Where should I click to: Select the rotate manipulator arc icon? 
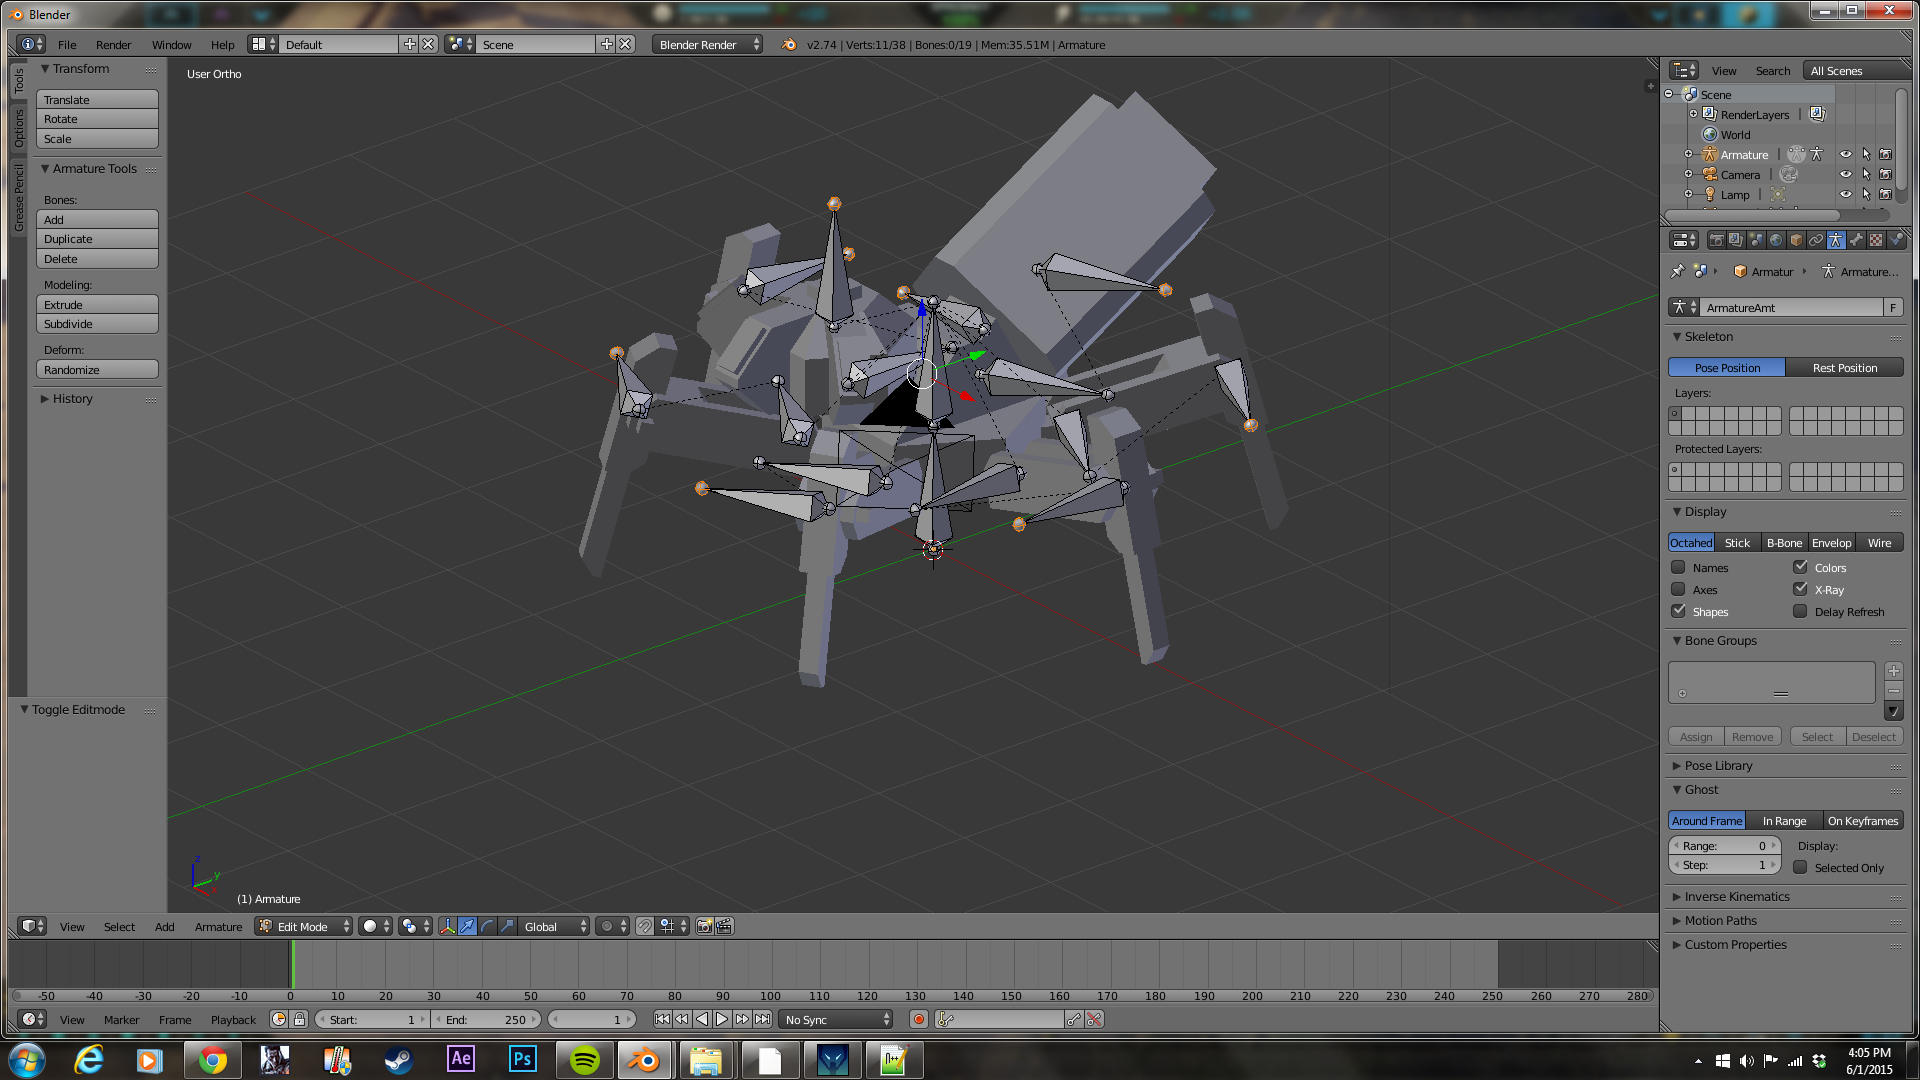point(487,926)
